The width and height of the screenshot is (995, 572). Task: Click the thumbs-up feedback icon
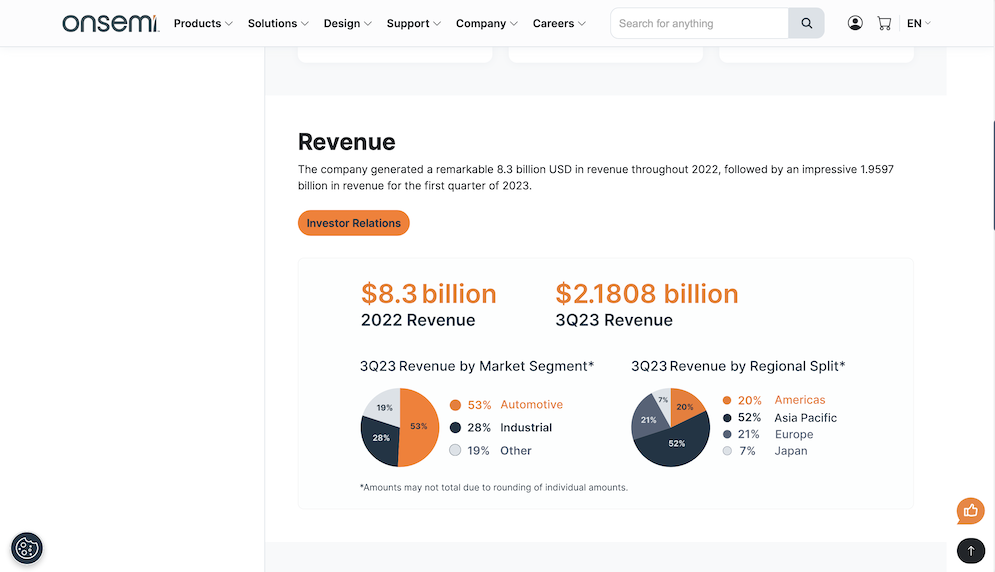point(970,510)
